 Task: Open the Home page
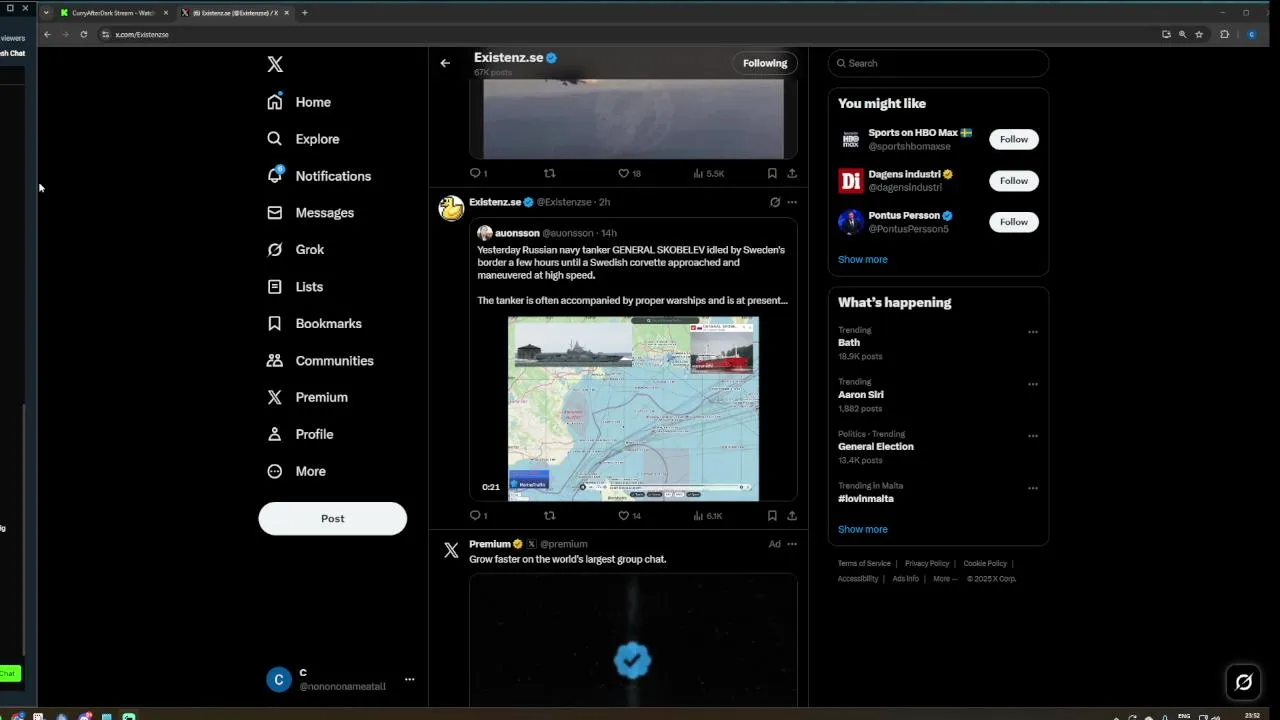click(299, 102)
